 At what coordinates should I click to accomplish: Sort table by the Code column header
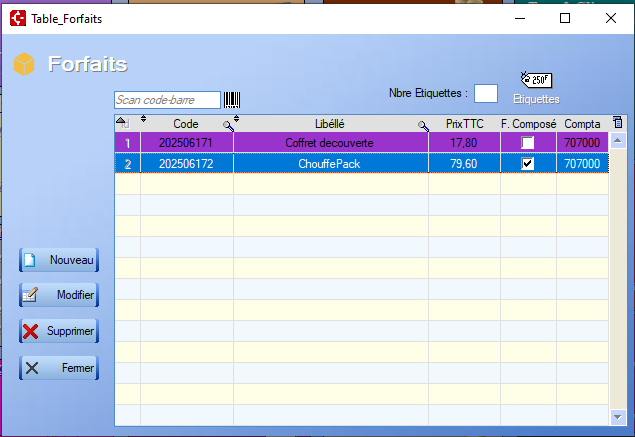pos(185,124)
